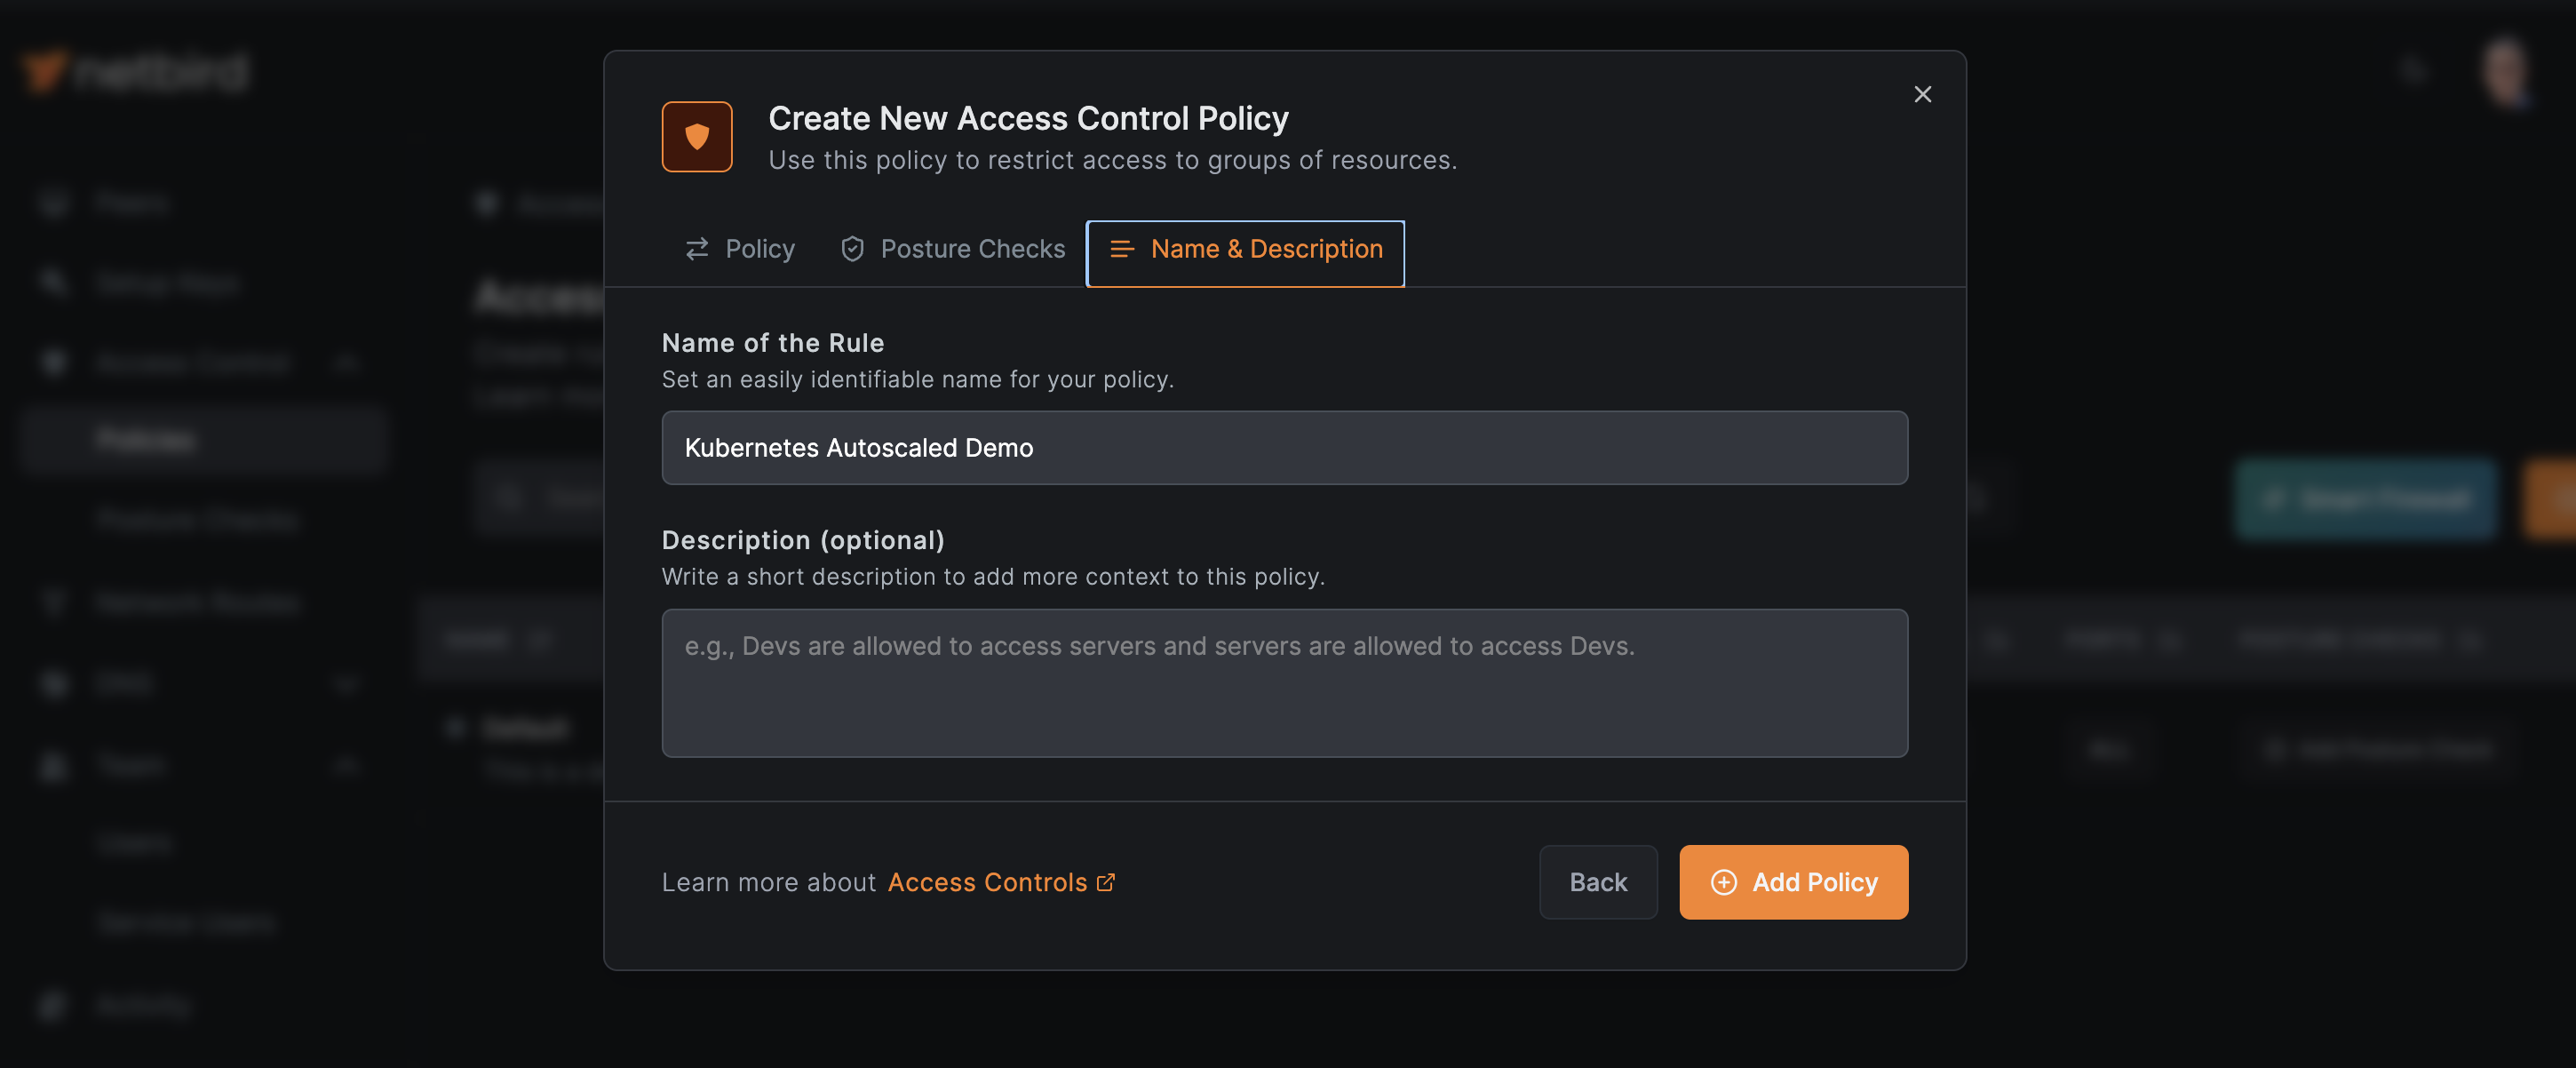The height and width of the screenshot is (1068, 2576).
Task: Click the NetBird logo
Action: click(x=135, y=70)
